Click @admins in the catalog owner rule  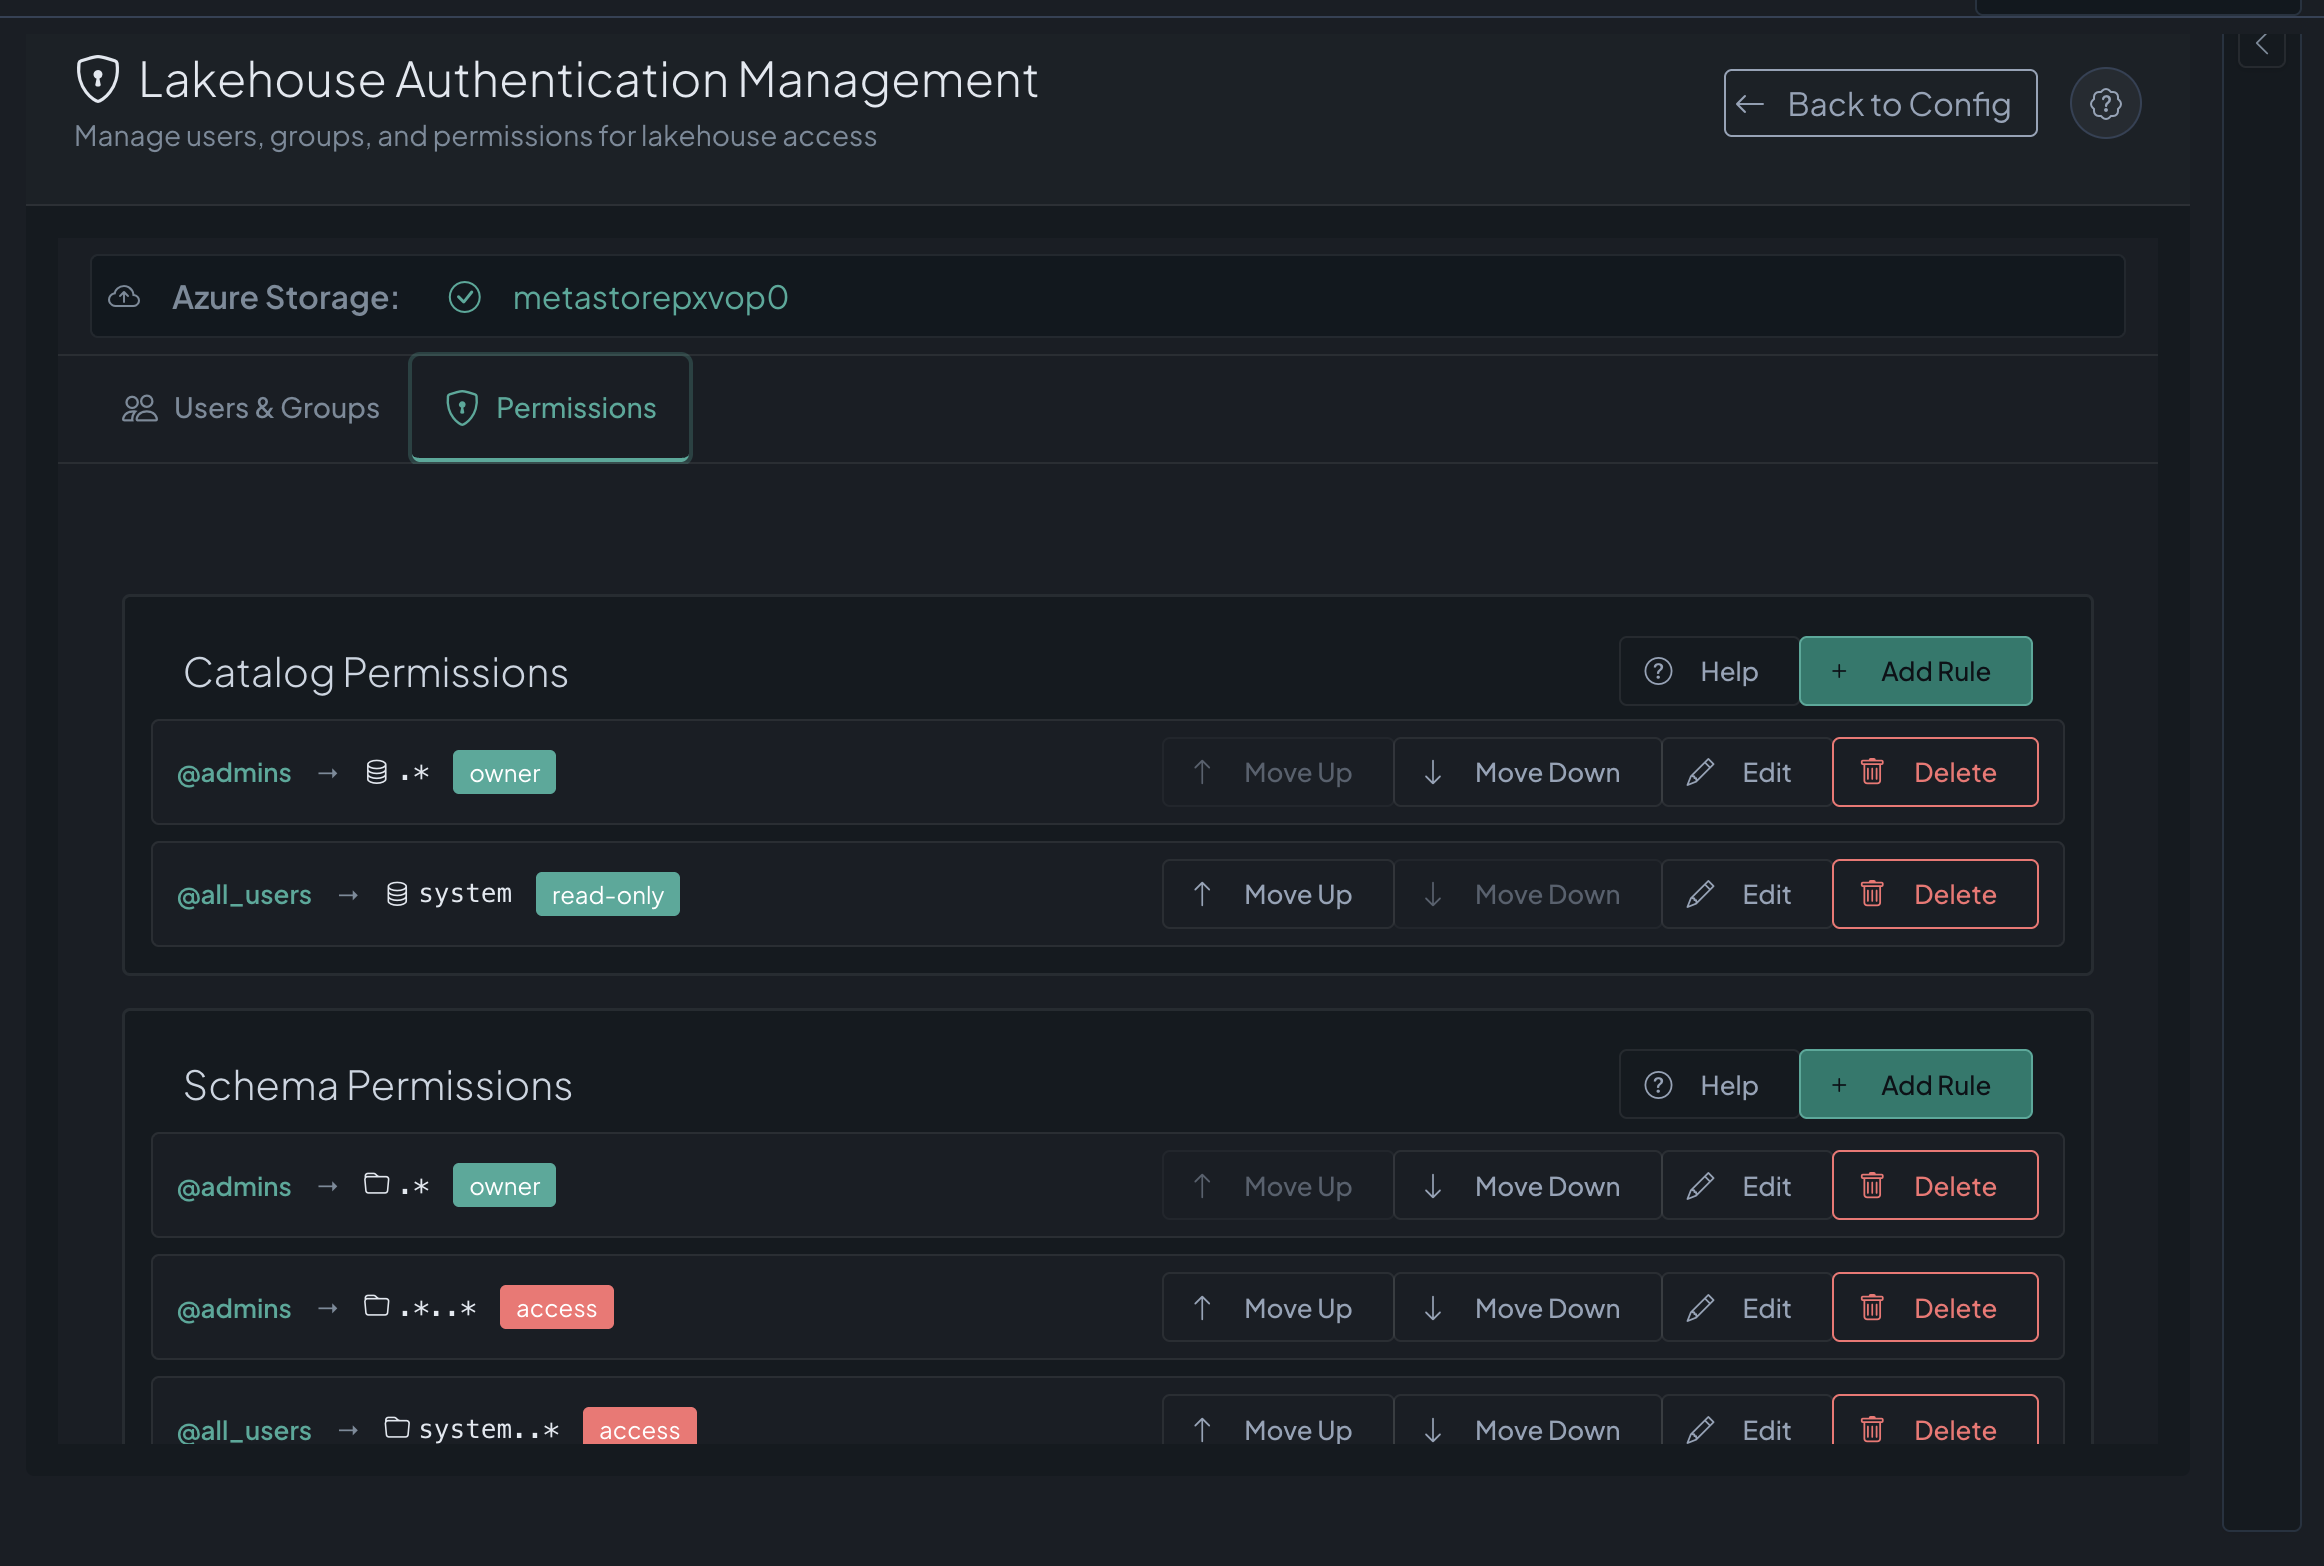point(234,773)
